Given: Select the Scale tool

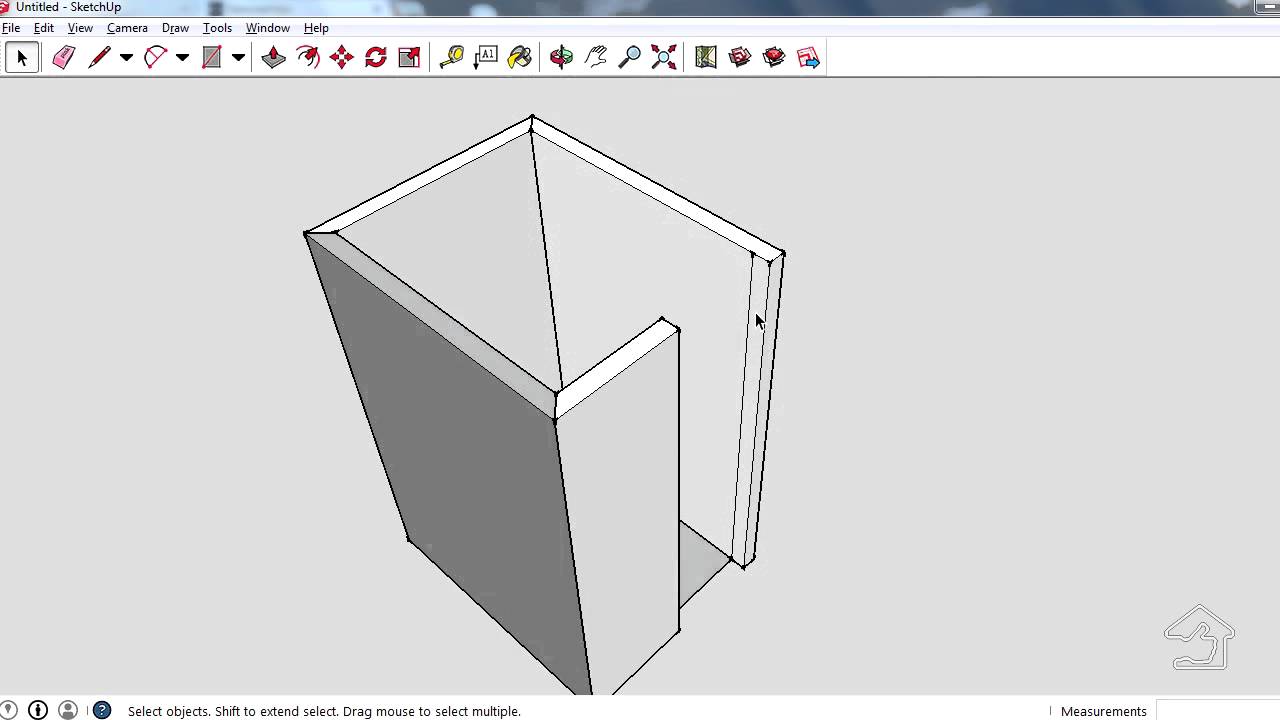Looking at the screenshot, I should [409, 58].
